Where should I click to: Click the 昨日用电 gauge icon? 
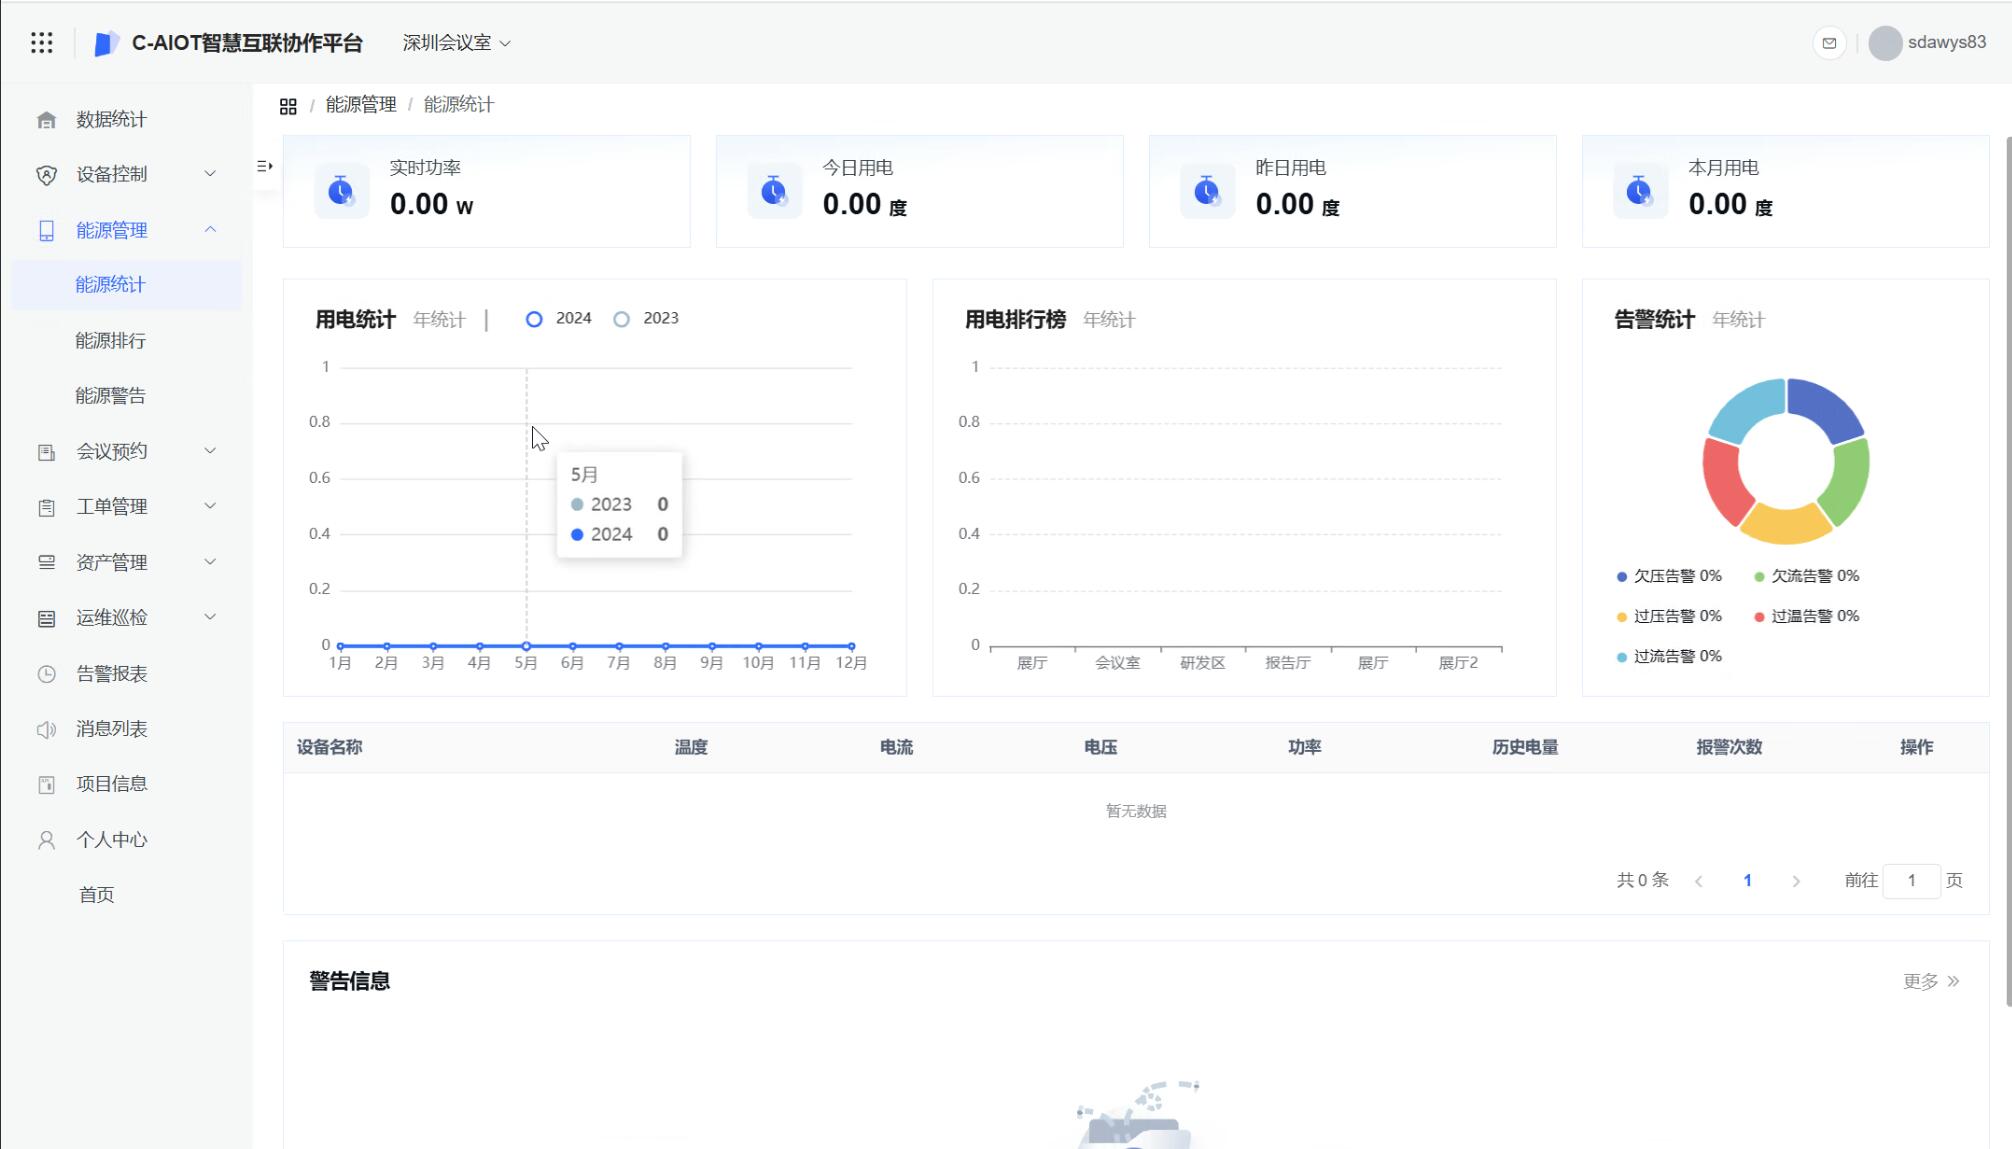click(1207, 190)
